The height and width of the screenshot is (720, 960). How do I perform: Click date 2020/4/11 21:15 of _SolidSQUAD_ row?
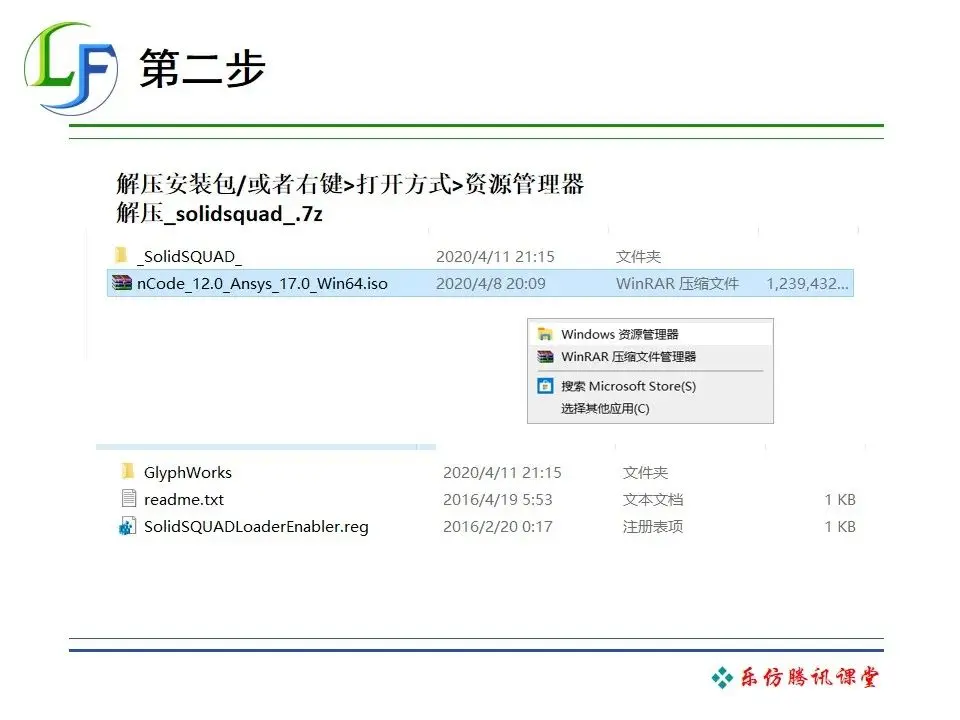click(x=495, y=257)
